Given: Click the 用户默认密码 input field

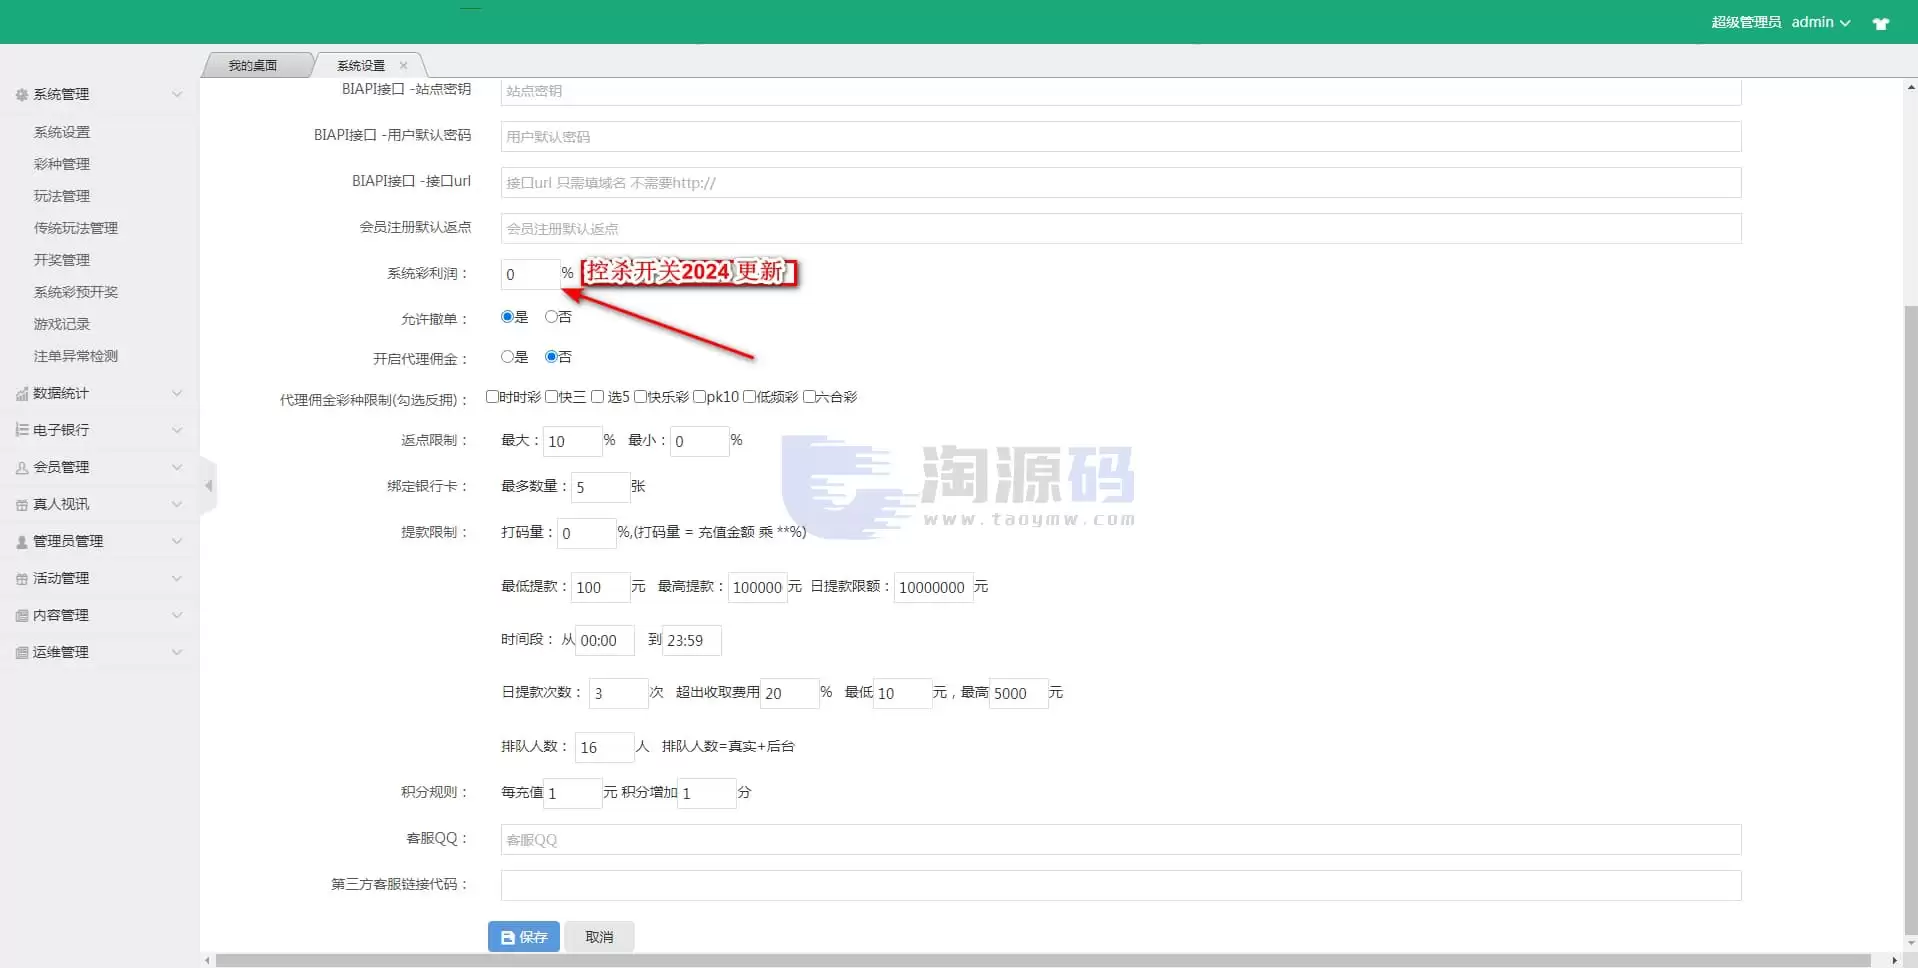Looking at the screenshot, I should (1121, 137).
